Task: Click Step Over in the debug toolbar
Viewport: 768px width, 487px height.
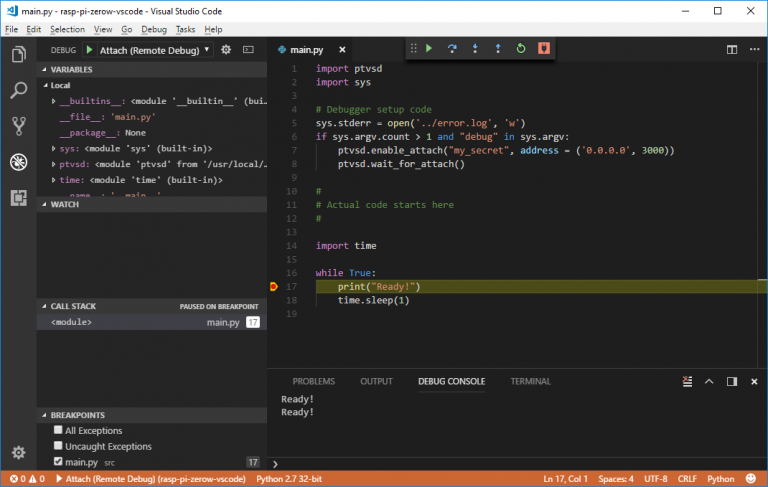Action: (x=452, y=48)
